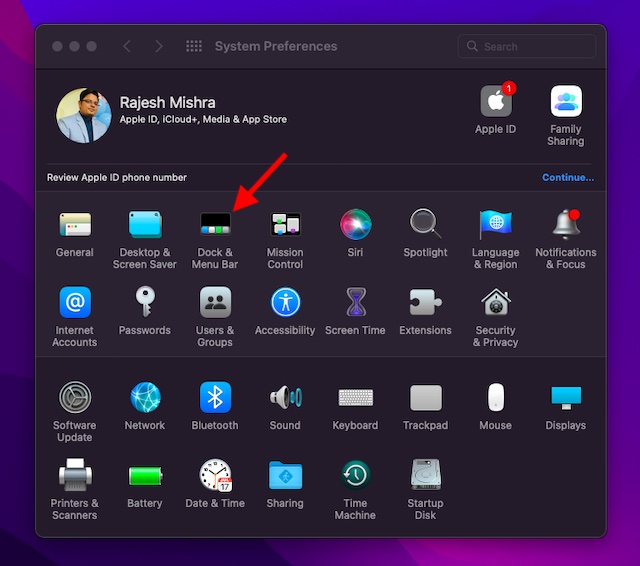Open Time Machine preferences
640x566 pixels.
[355, 475]
